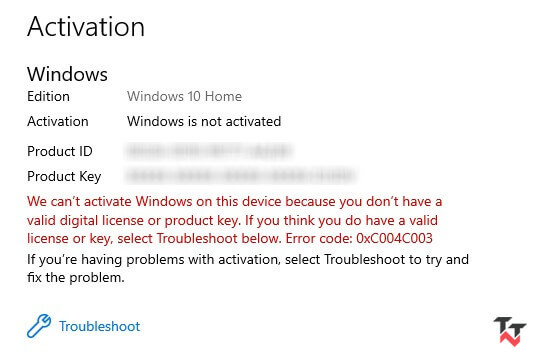The height and width of the screenshot is (360, 540).
Task: Click the blurred Product Key value
Action: [240, 175]
